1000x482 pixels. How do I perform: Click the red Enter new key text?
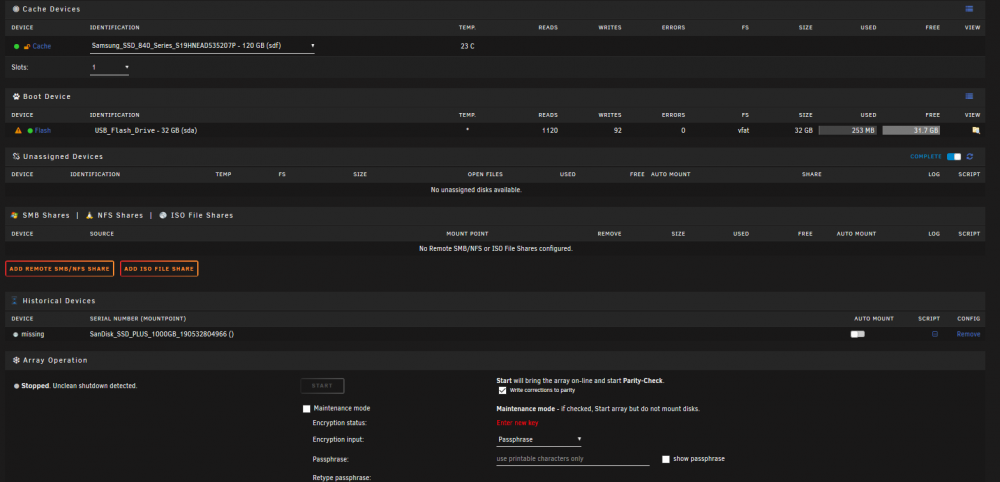pyautogui.click(x=517, y=423)
